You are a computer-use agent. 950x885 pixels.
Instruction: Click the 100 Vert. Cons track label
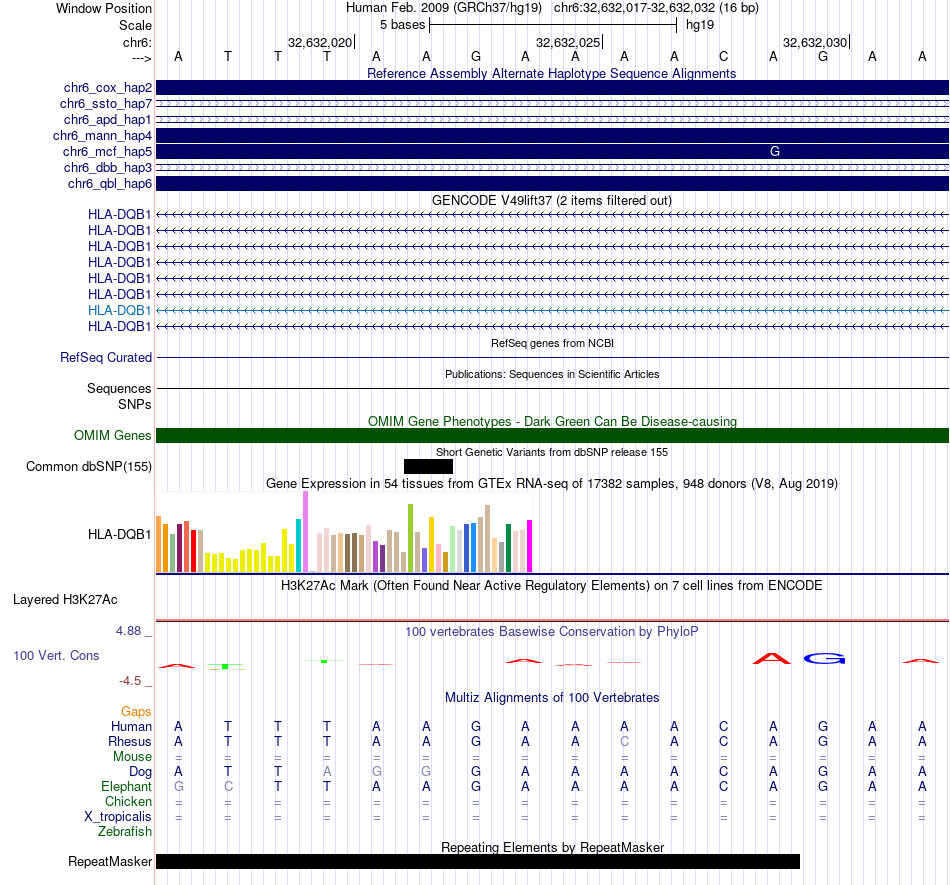pyautogui.click(x=56, y=655)
